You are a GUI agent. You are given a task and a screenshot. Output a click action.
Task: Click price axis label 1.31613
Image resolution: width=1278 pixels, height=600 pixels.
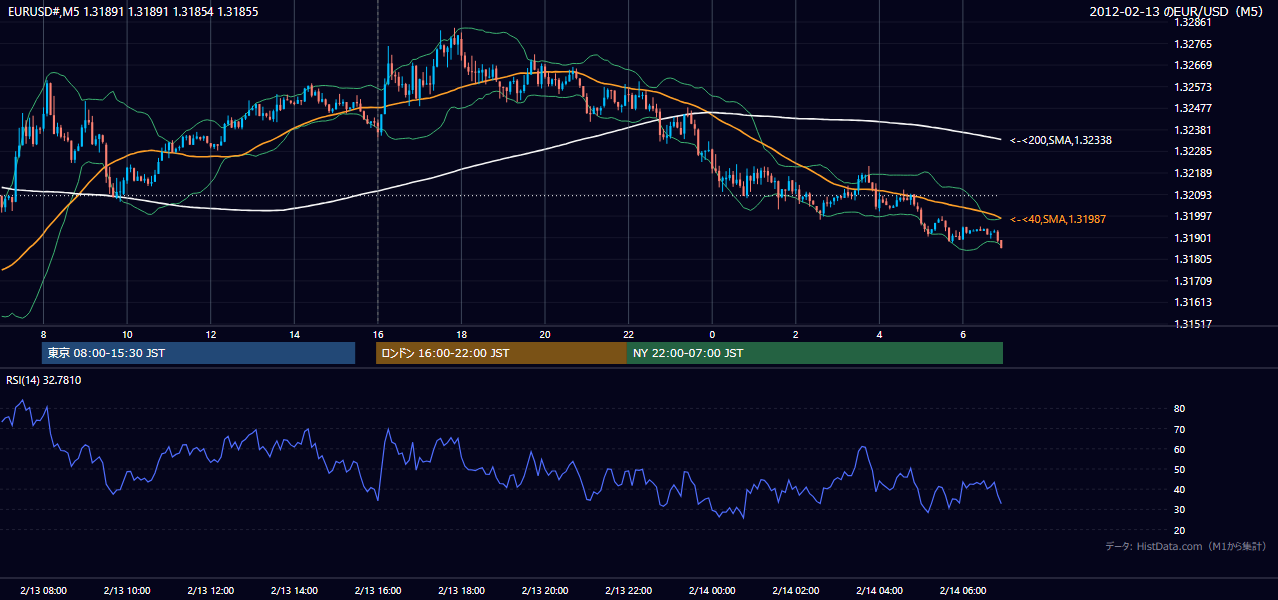tap(1194, 302)
